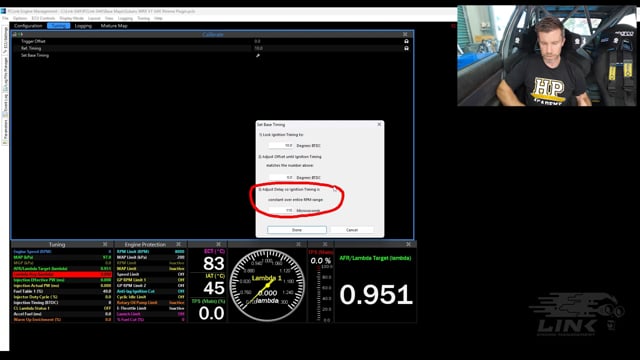Switch to the Tuning page tab
Image resolution: width=640 pixels, height=360 pixels.
point(58,26)
